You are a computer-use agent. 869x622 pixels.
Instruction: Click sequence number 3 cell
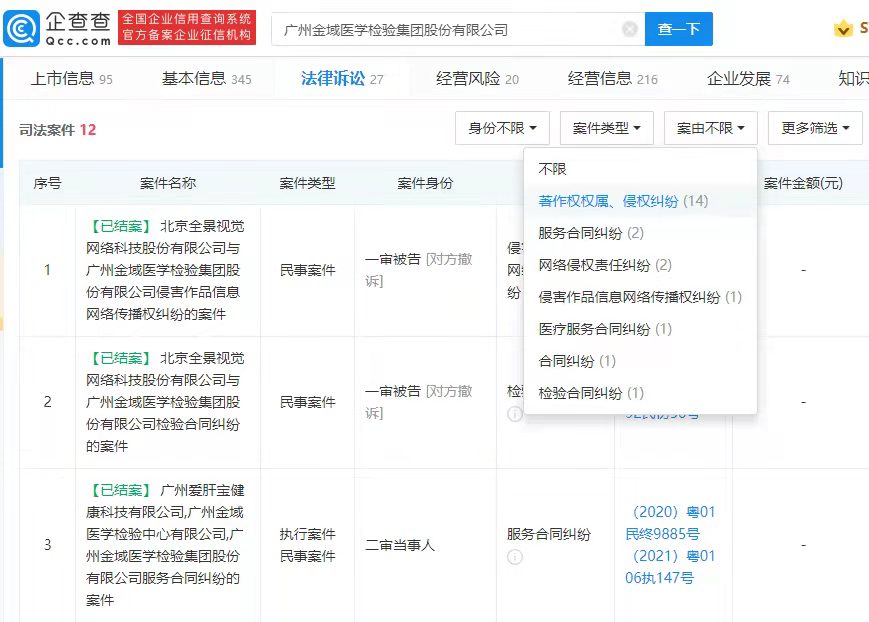(x=48, y=545)
